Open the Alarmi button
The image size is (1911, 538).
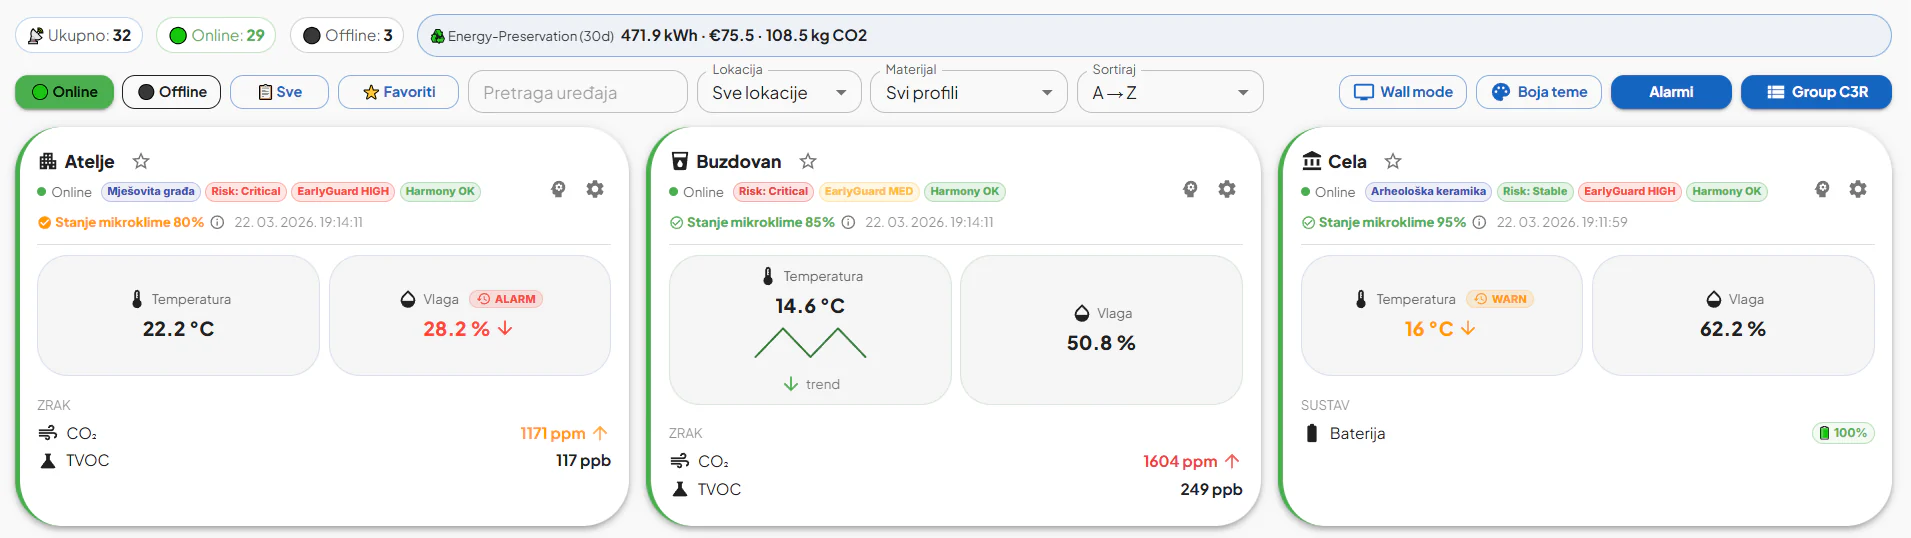(1671, 92)
